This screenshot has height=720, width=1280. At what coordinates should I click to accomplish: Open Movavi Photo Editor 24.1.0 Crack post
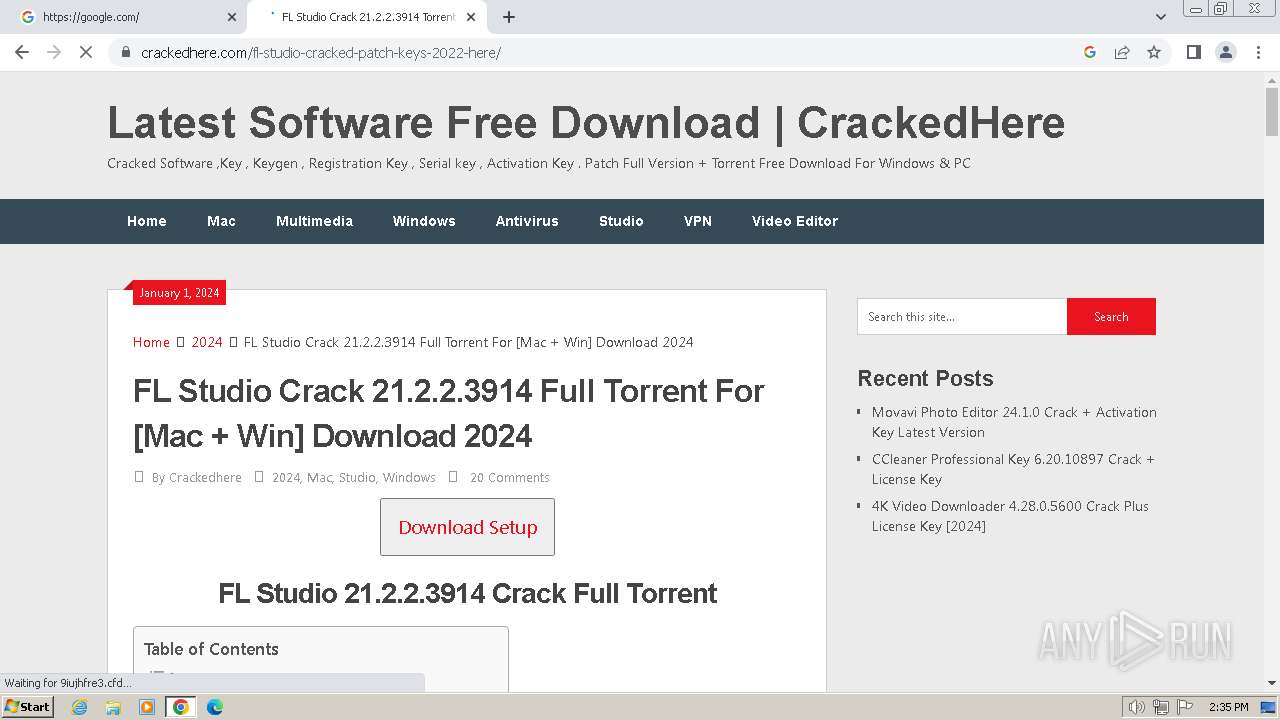(x=1014, y=422)
